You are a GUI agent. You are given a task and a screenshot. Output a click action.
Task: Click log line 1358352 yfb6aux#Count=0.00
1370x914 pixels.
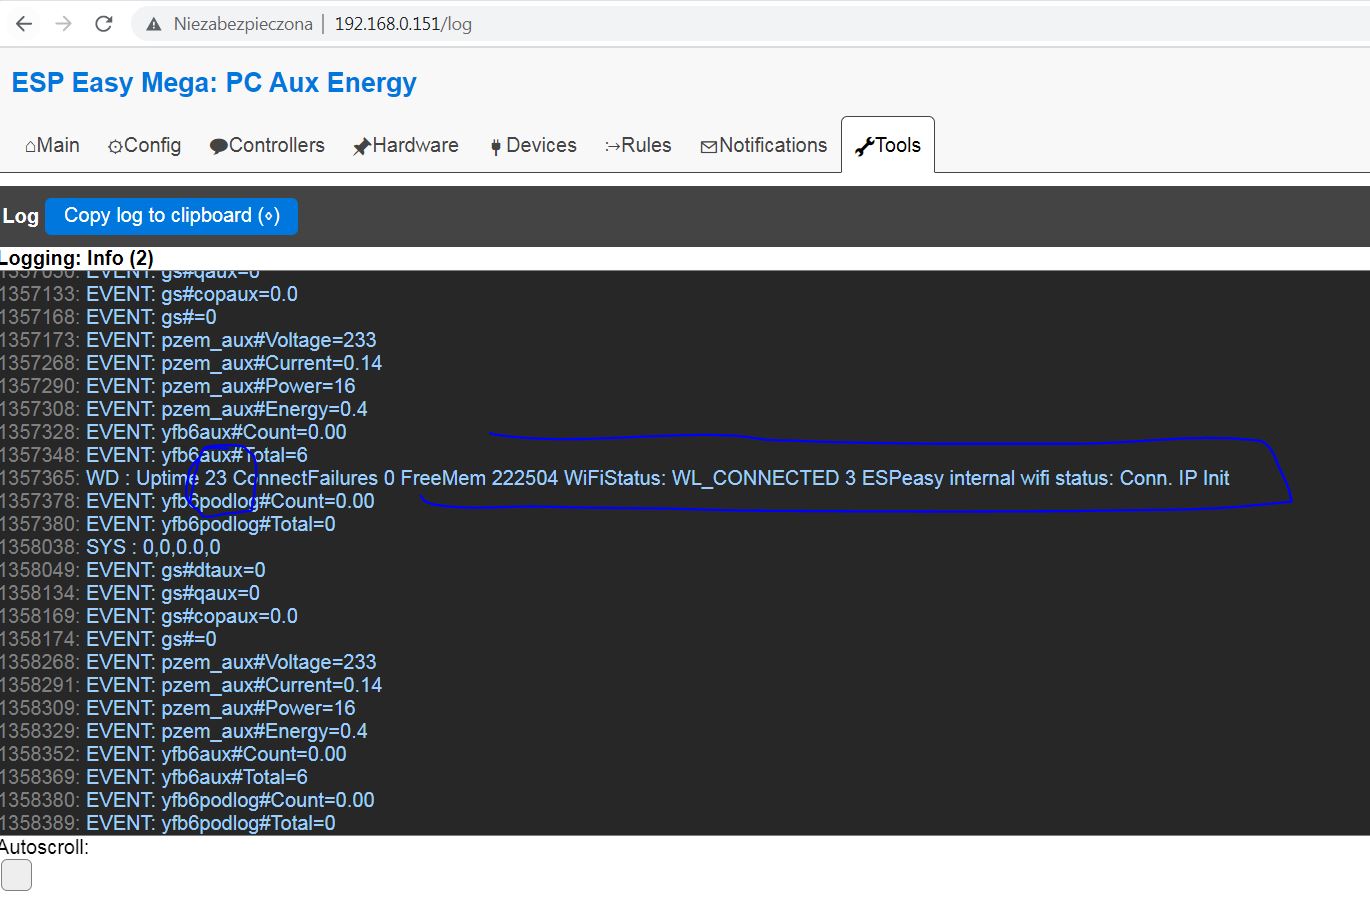[174, 754]
